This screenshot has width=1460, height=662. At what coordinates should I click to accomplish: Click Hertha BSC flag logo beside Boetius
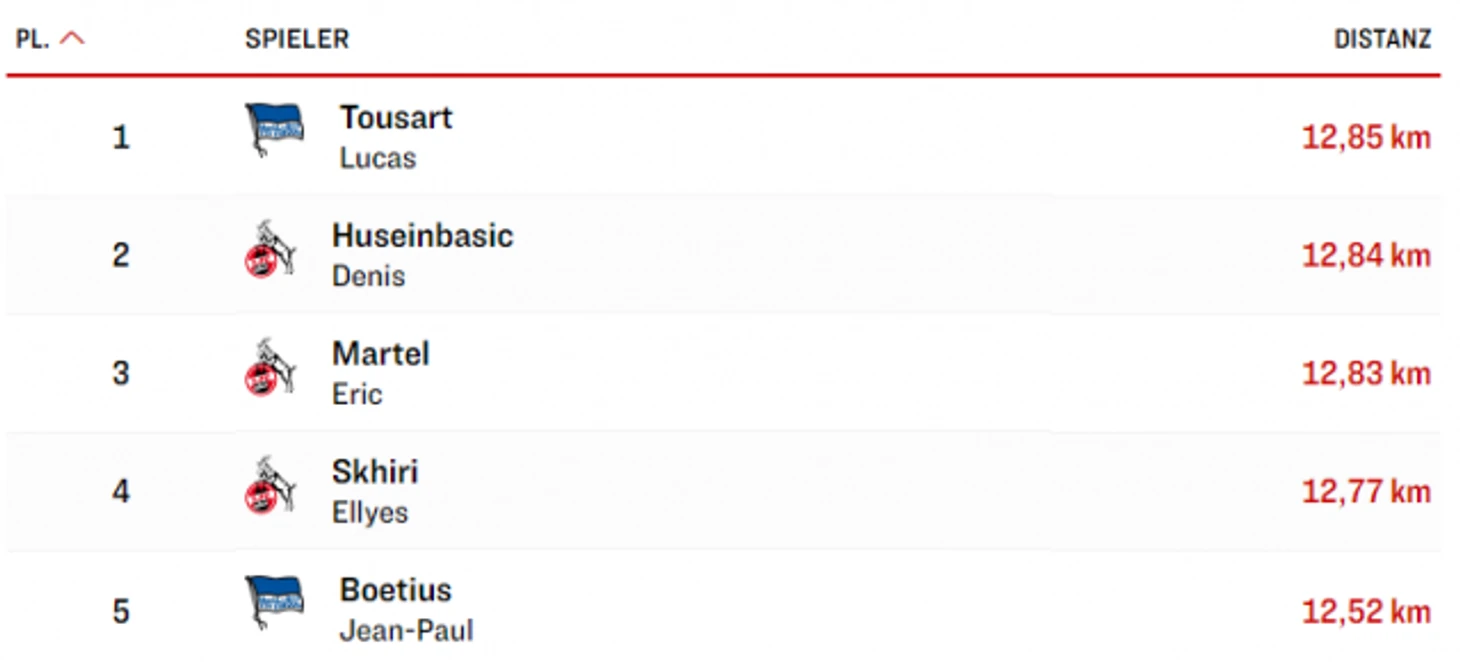(273, 601)
